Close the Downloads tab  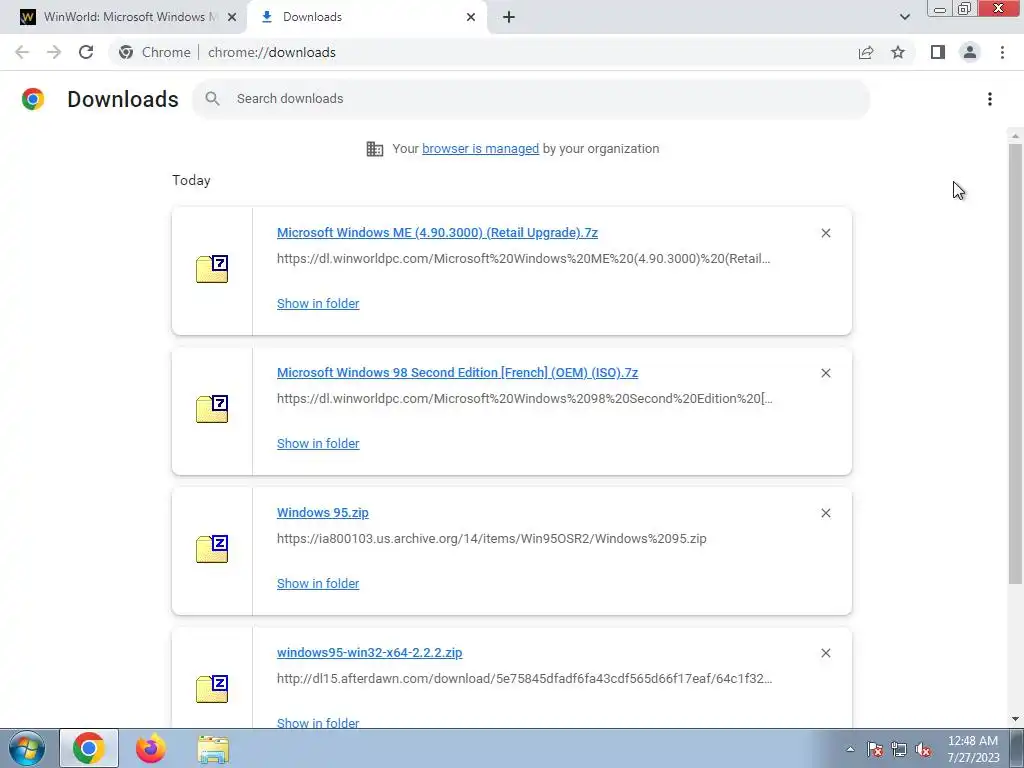(x=471, y=17)
